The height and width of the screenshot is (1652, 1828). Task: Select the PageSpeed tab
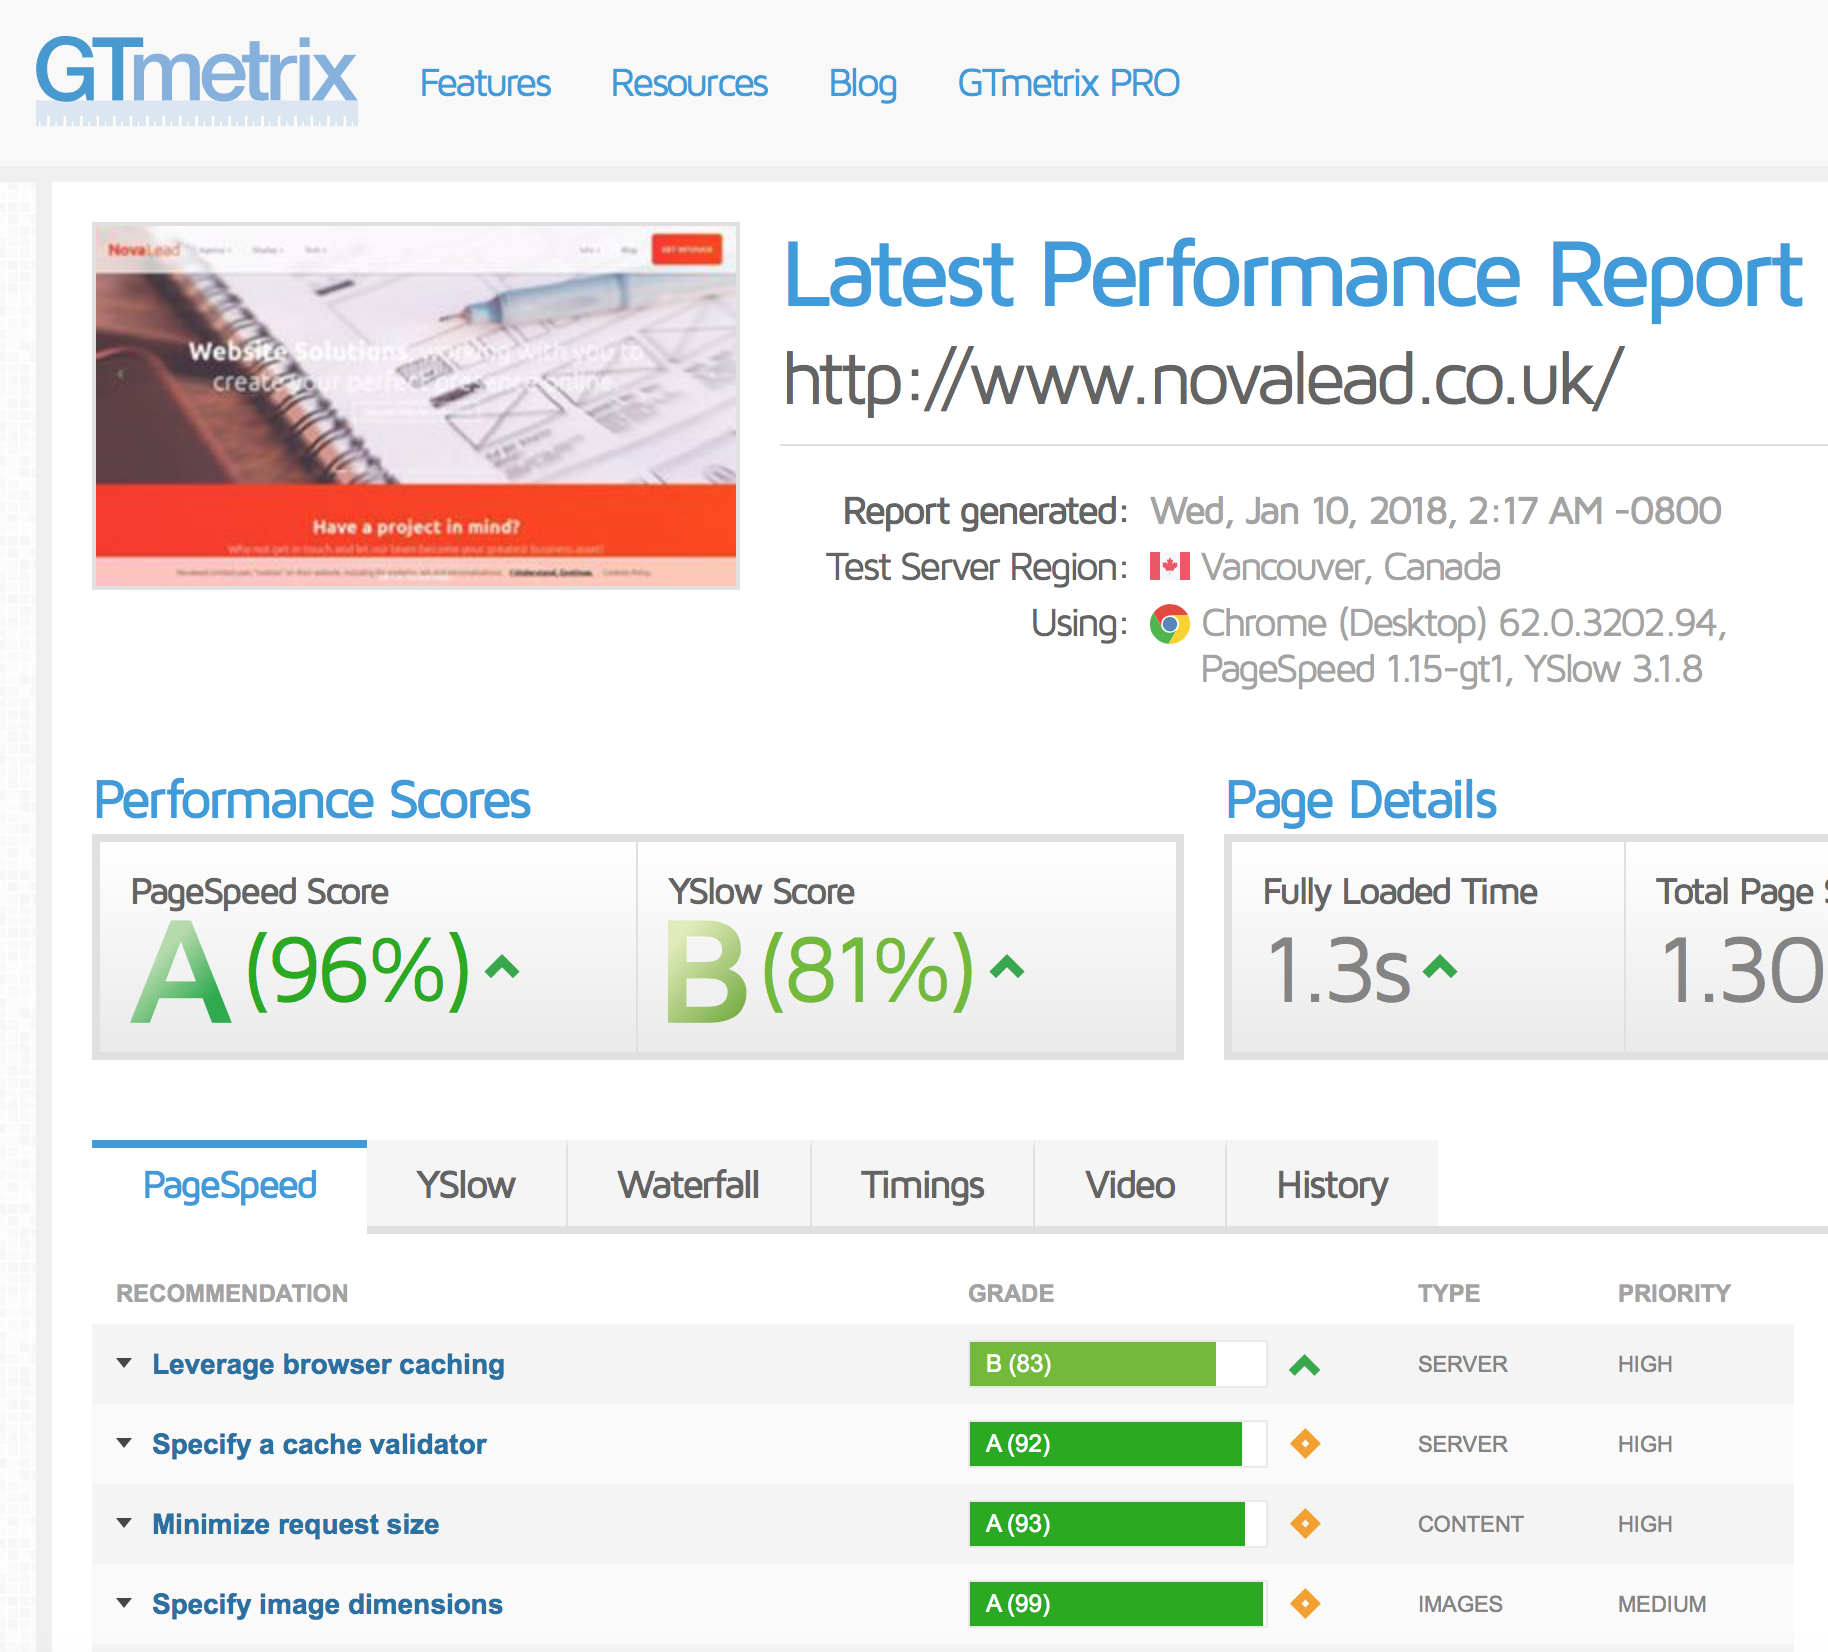(229, 1185)
